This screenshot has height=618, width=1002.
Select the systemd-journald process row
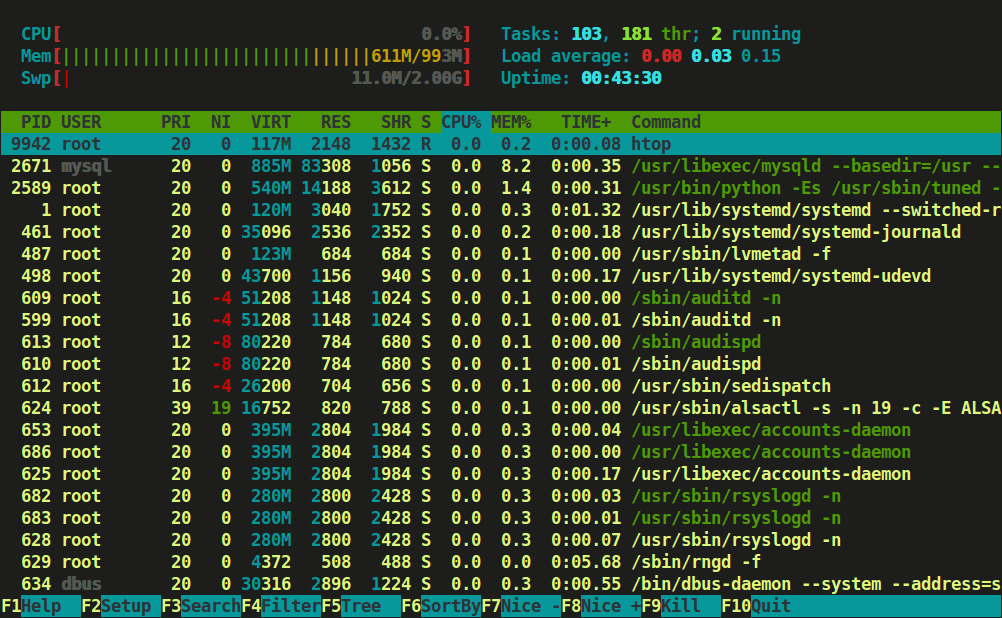[500, 232]
